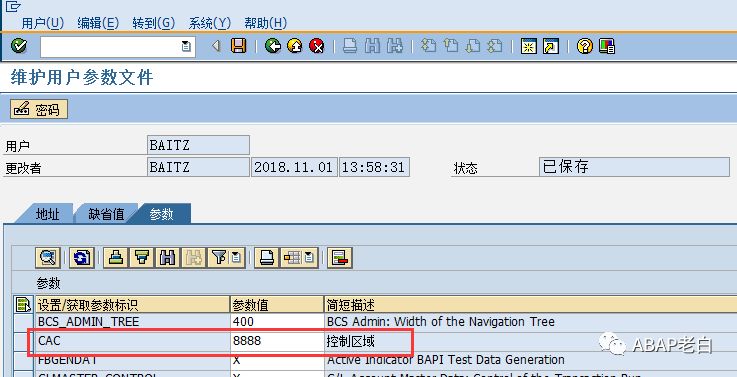Click the green Back arrow icon
This screenshot has width=737, height=377.
(273, 46)
